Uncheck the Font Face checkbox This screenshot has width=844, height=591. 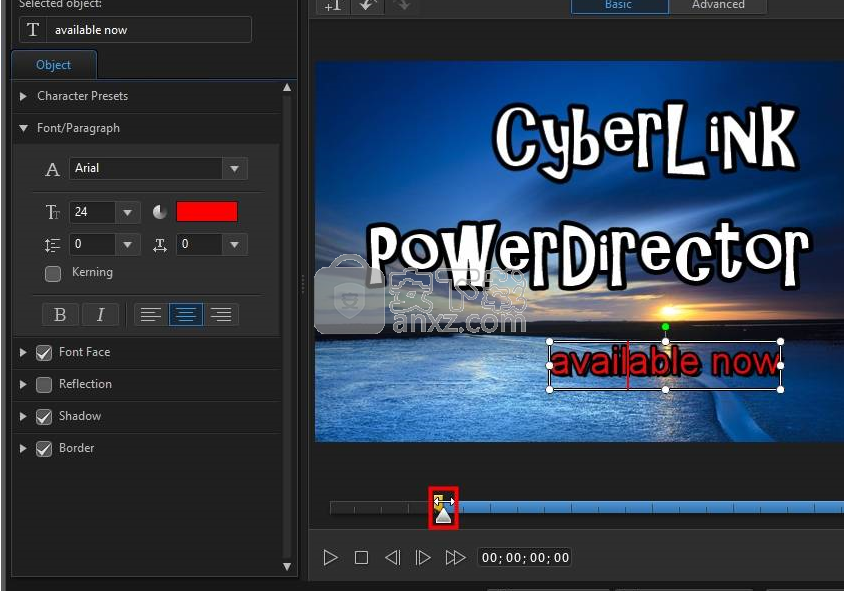pos(44,353)
